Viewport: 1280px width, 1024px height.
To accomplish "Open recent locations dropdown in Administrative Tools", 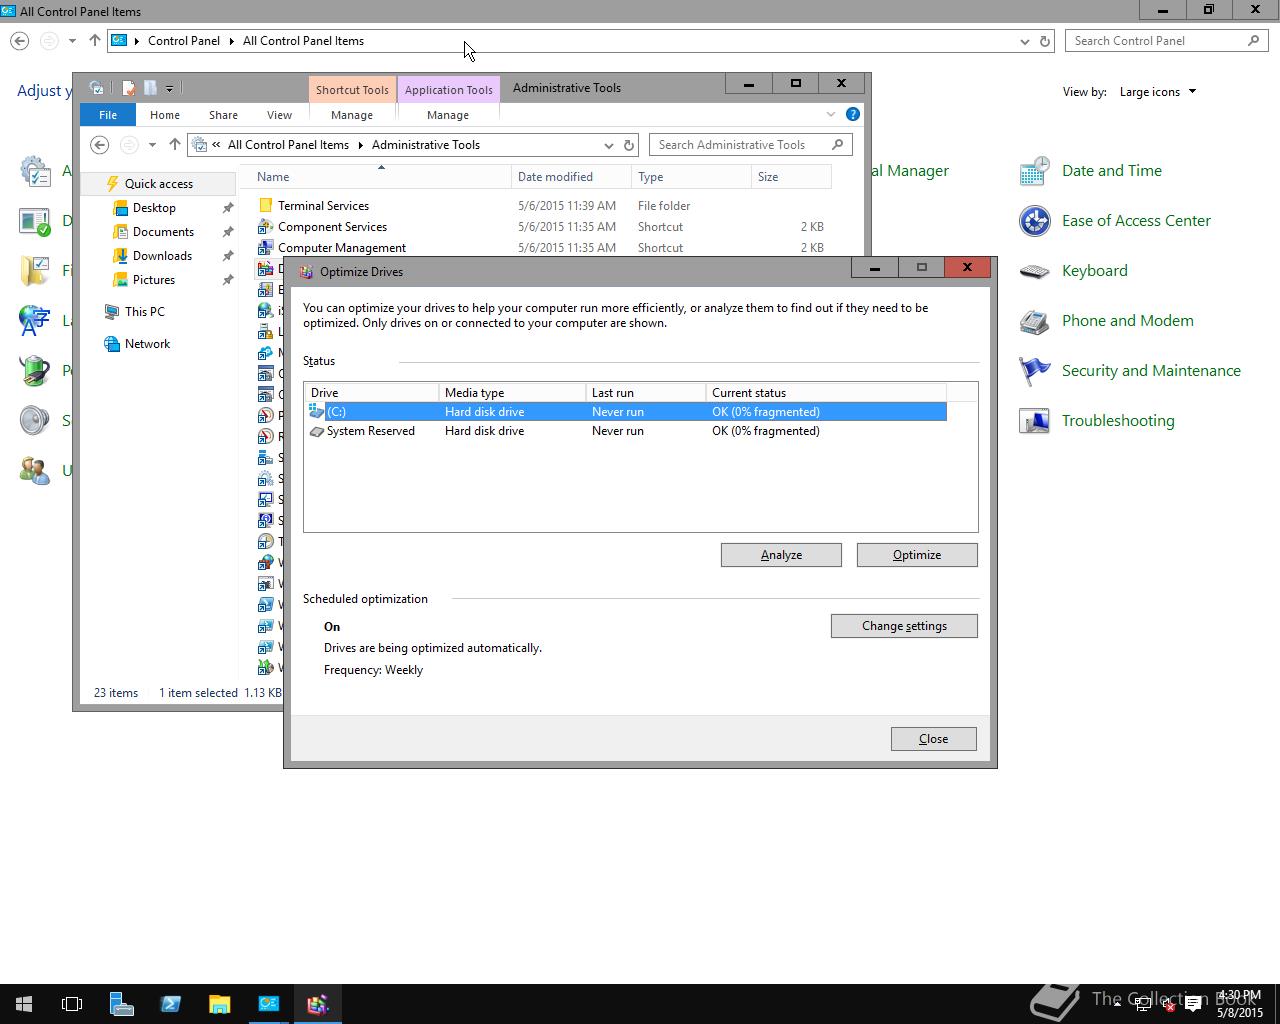I will pos(152,145).
